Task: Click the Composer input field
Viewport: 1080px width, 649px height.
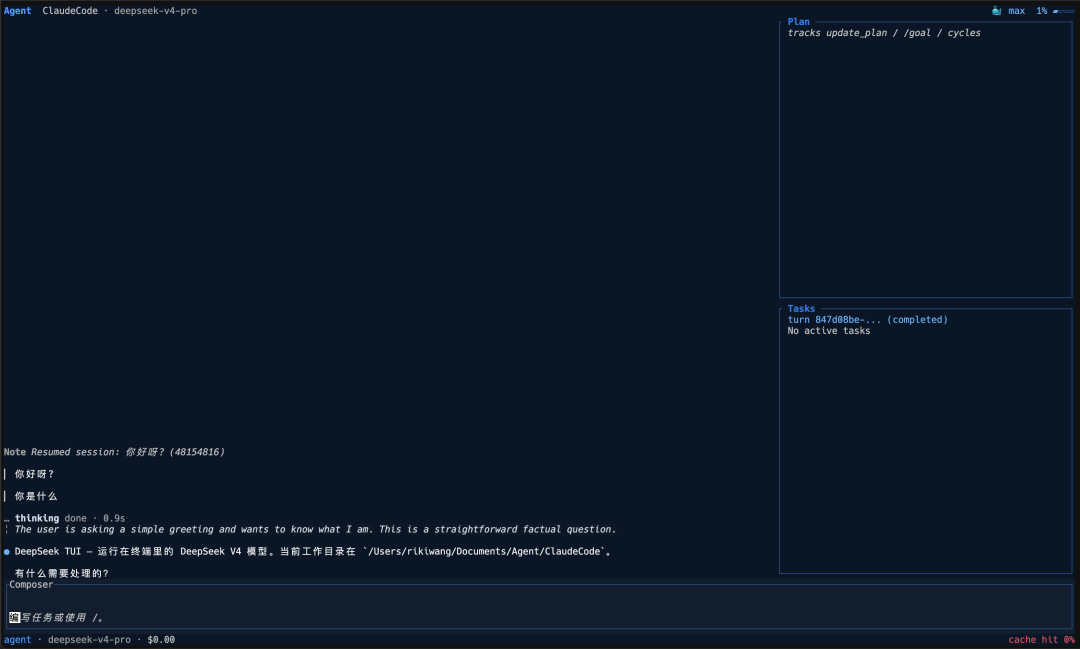Action: (x=539, y=608)
